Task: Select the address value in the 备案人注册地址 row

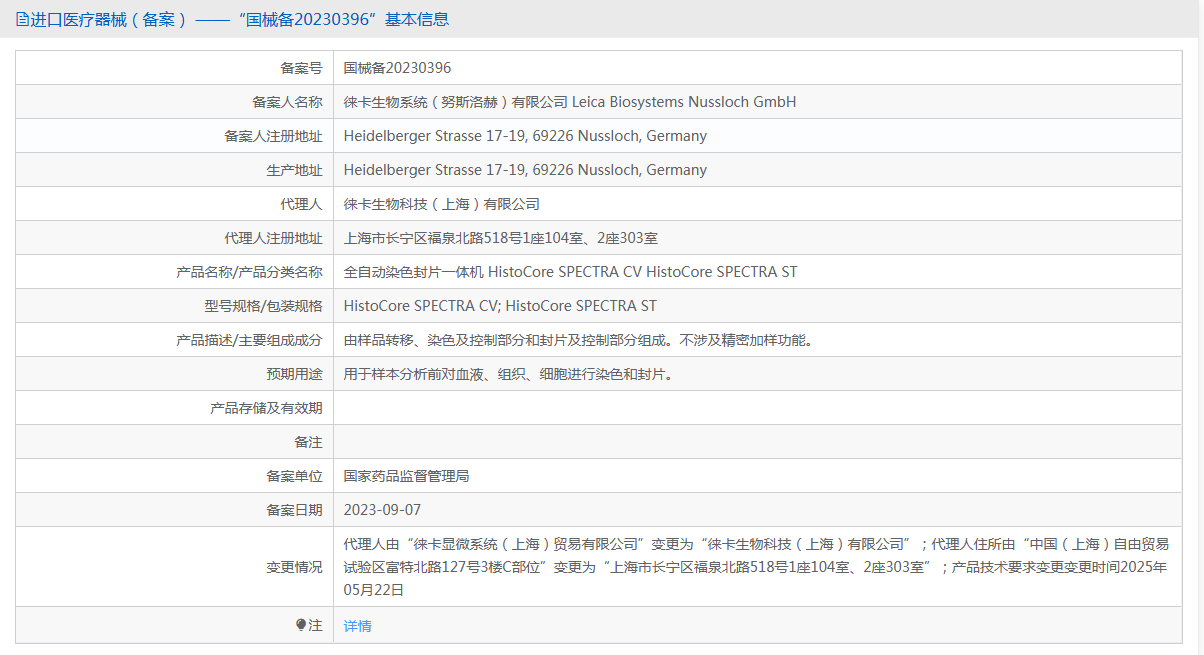Action: tap(525, 136)
